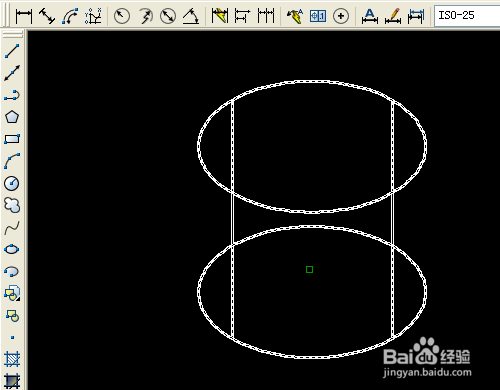
Task: Open the Insert Block tool
Action: [x=12, y=293]
